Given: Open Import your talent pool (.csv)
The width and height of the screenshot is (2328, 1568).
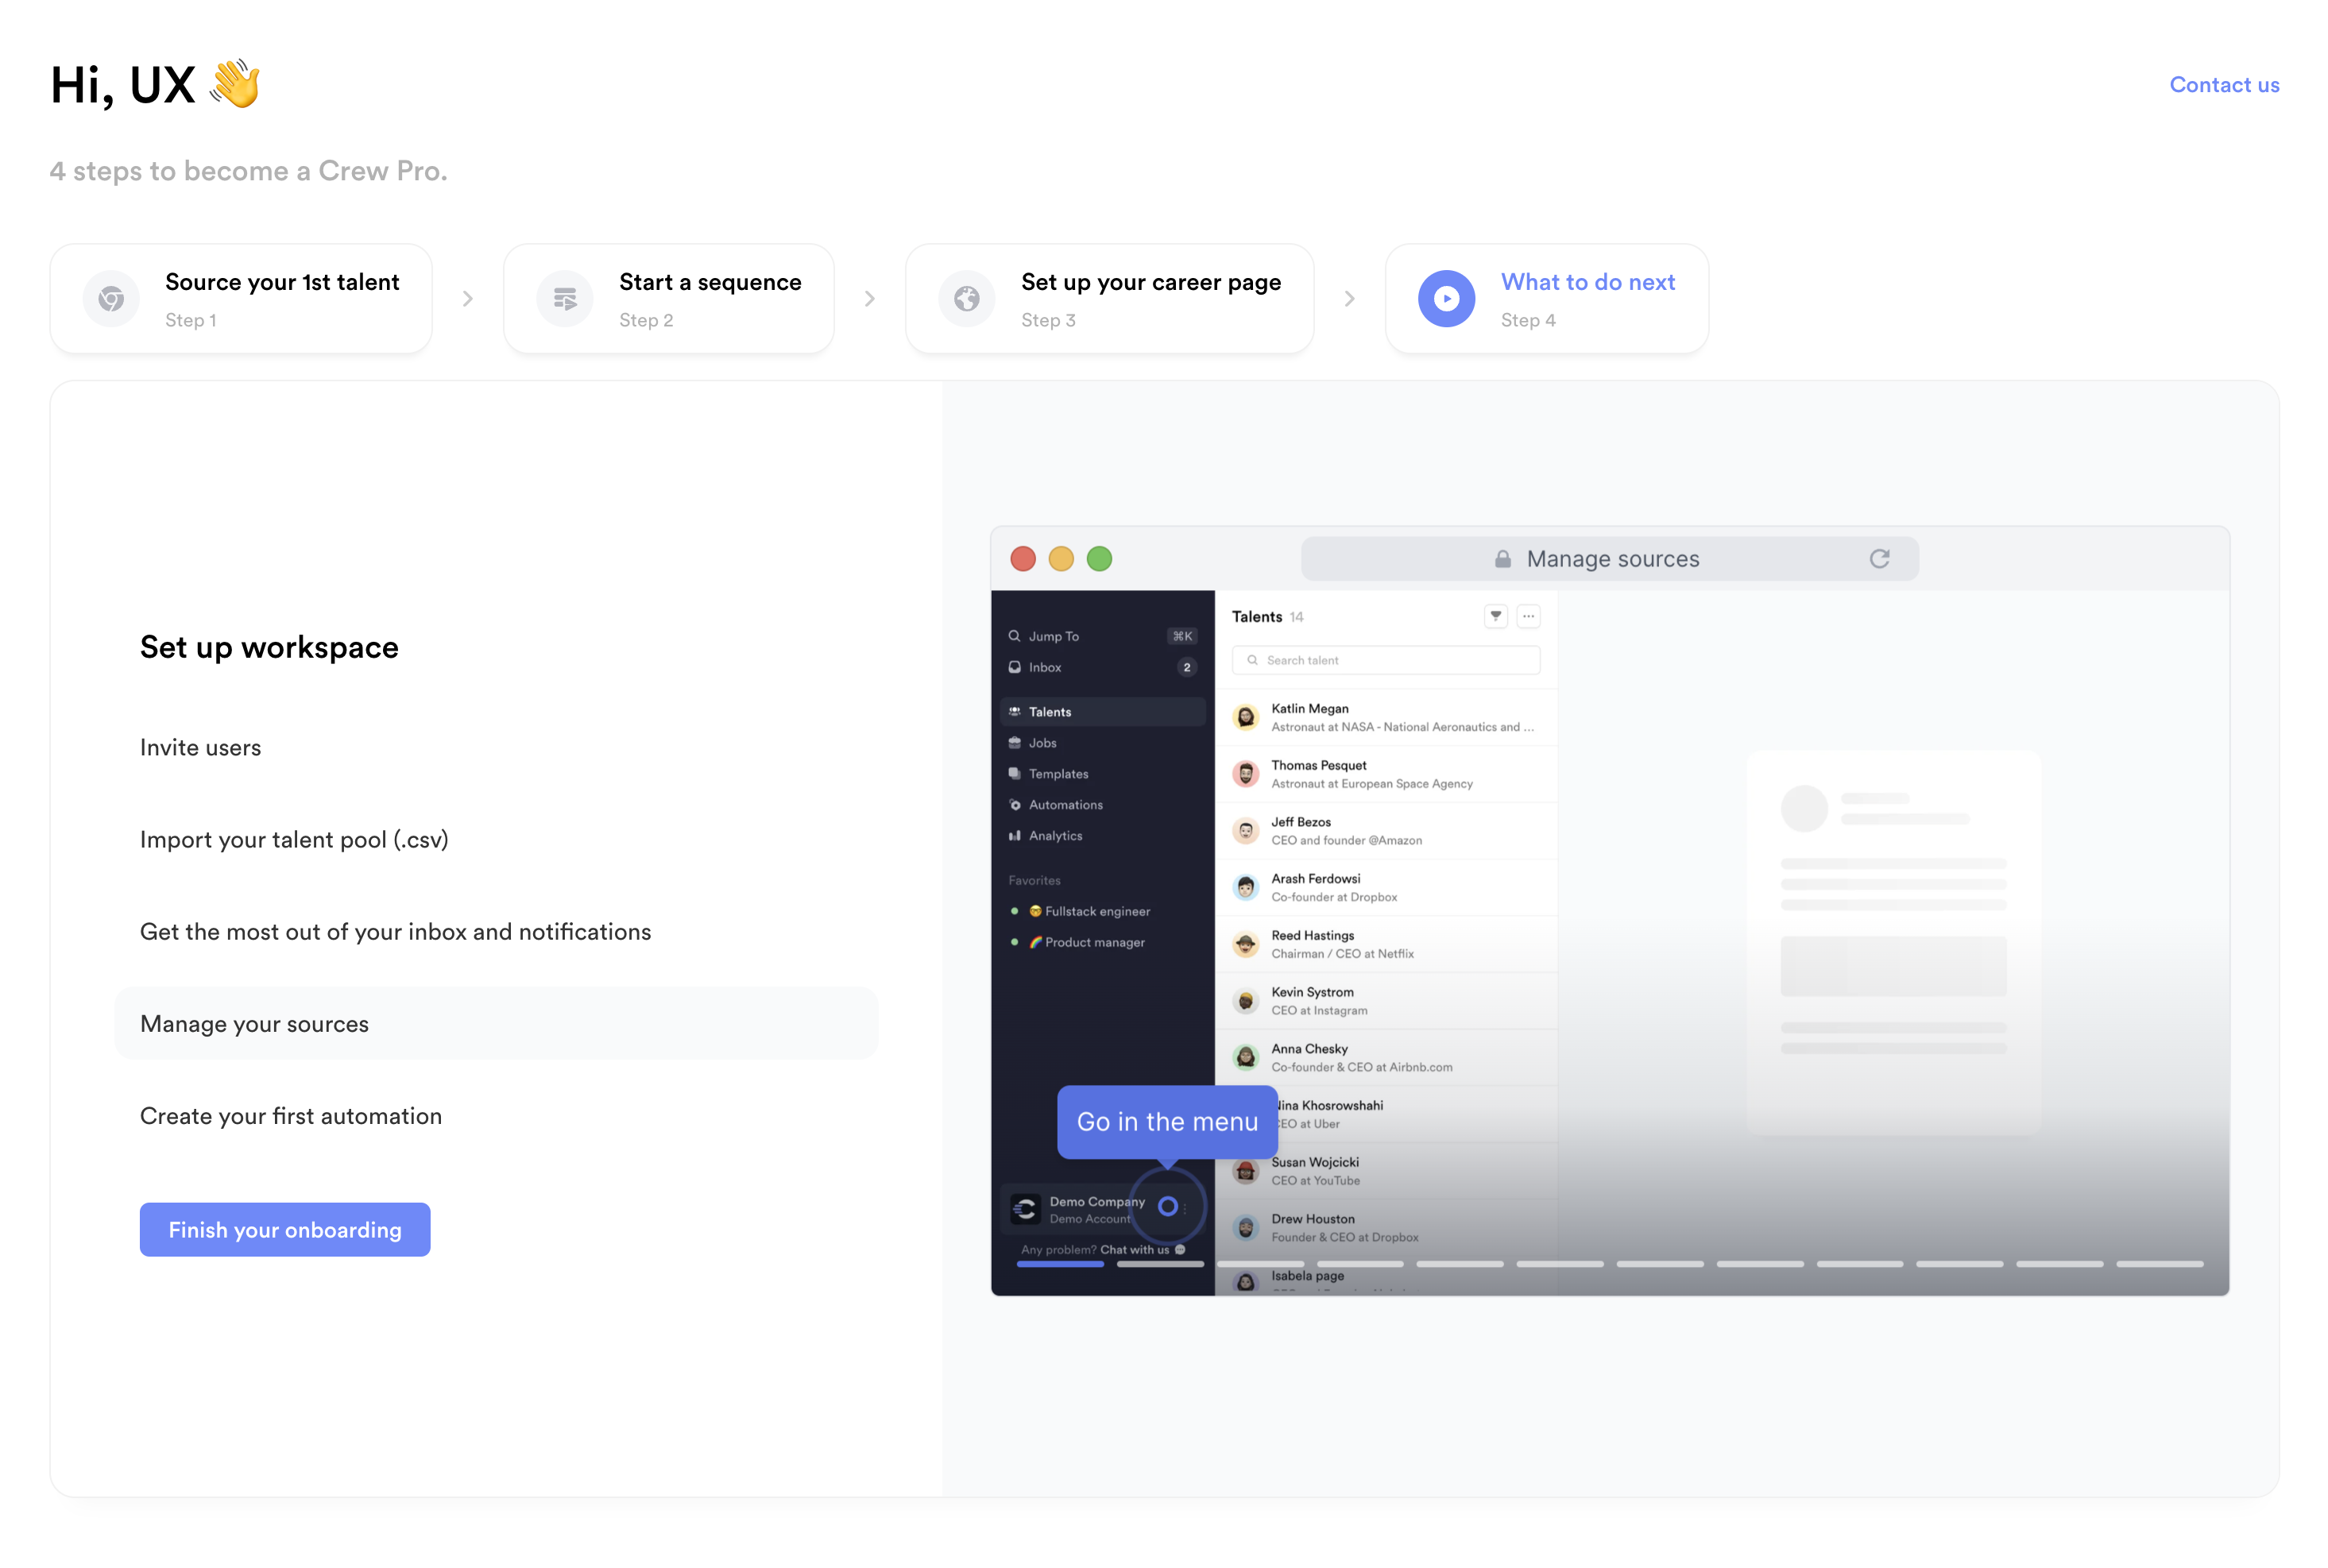Looking at the screenshot, I should click(294, 839).
